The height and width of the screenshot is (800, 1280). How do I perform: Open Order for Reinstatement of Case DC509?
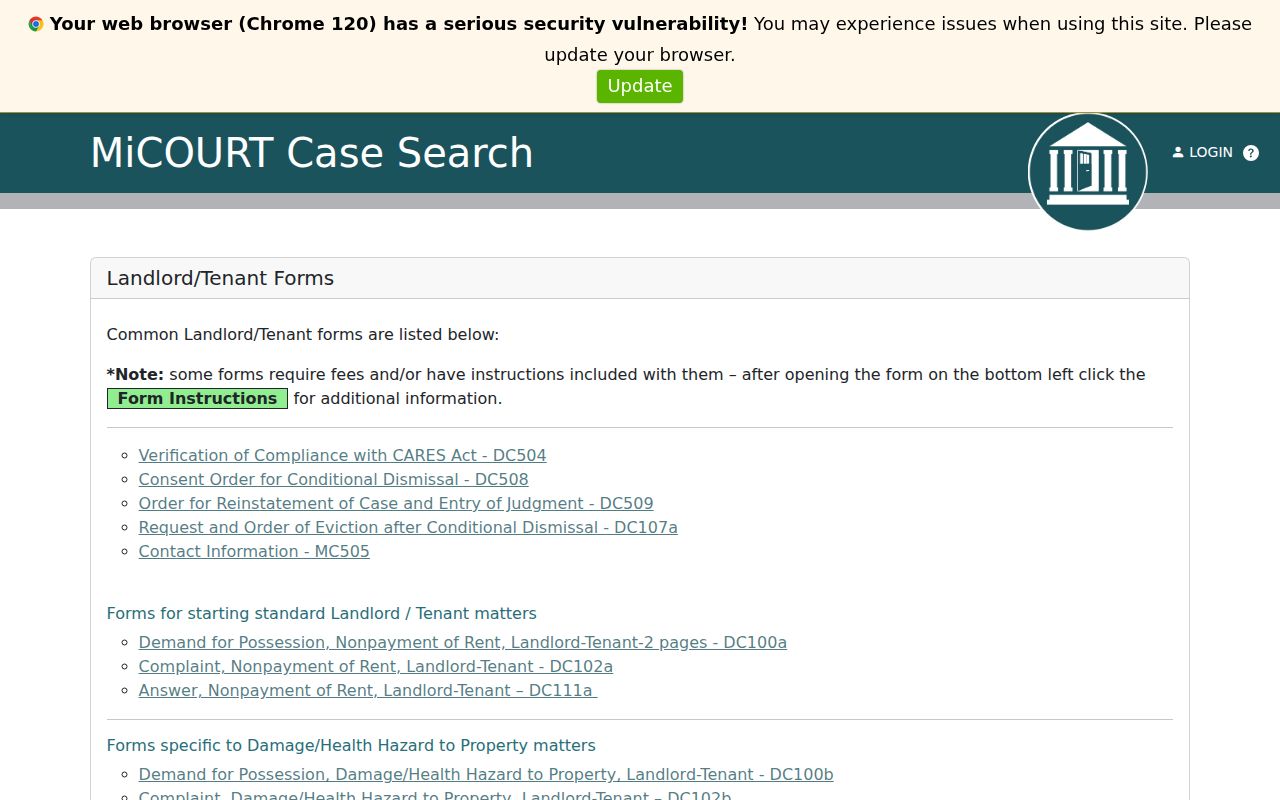(x=396, y=503)
